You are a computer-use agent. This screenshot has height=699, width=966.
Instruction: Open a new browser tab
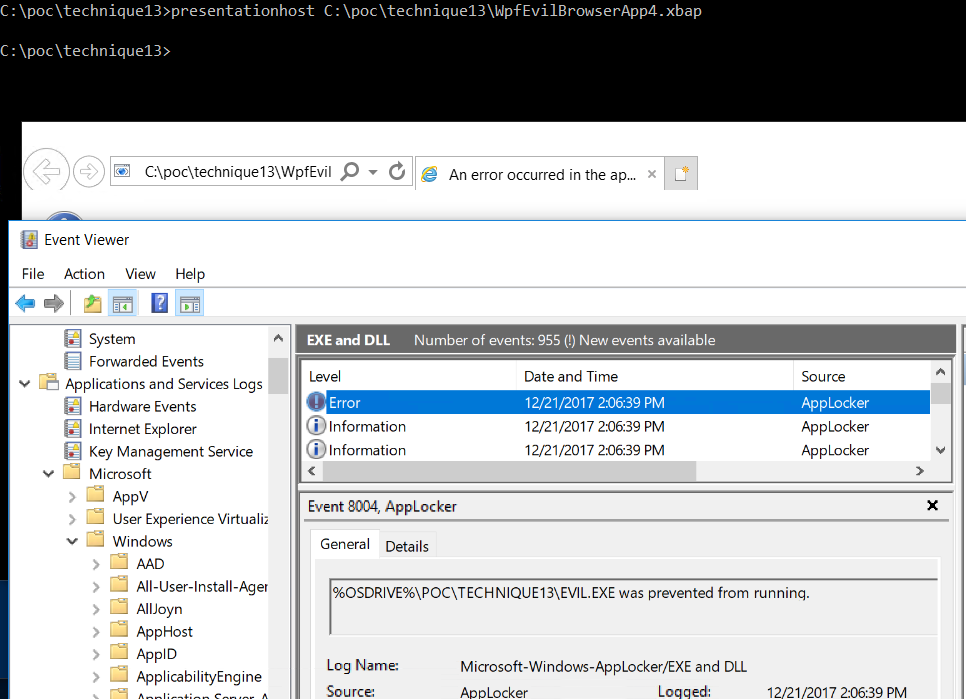[x=681, y=174]
